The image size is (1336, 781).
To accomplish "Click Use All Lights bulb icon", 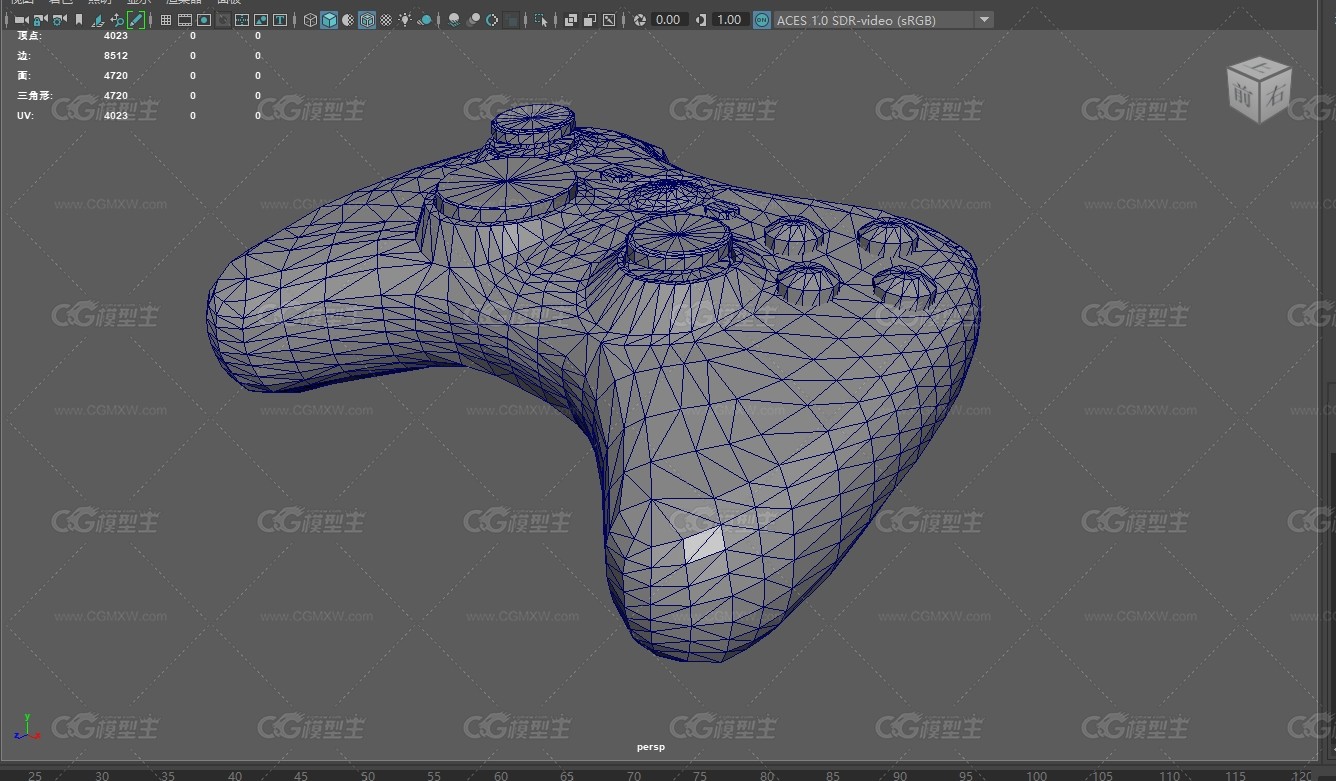I will pyautogui.click(x=405, y=20).
